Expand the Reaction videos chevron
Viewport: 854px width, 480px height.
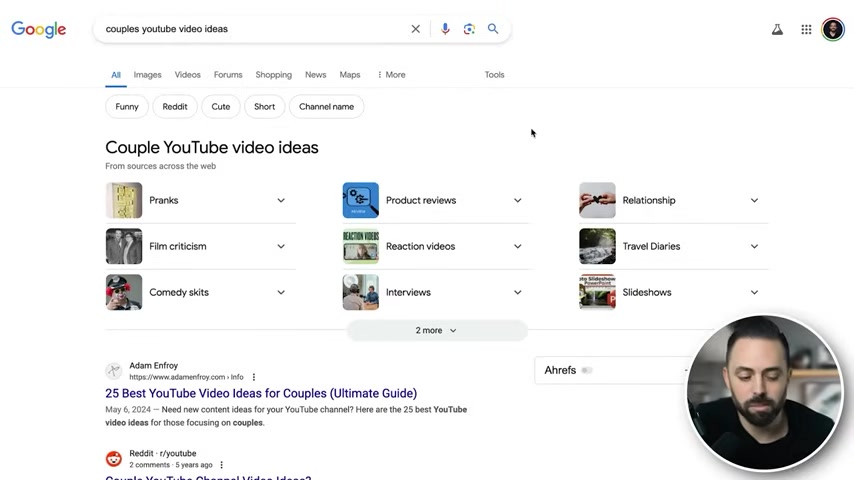pyautogui.click(x=517, y=246)
